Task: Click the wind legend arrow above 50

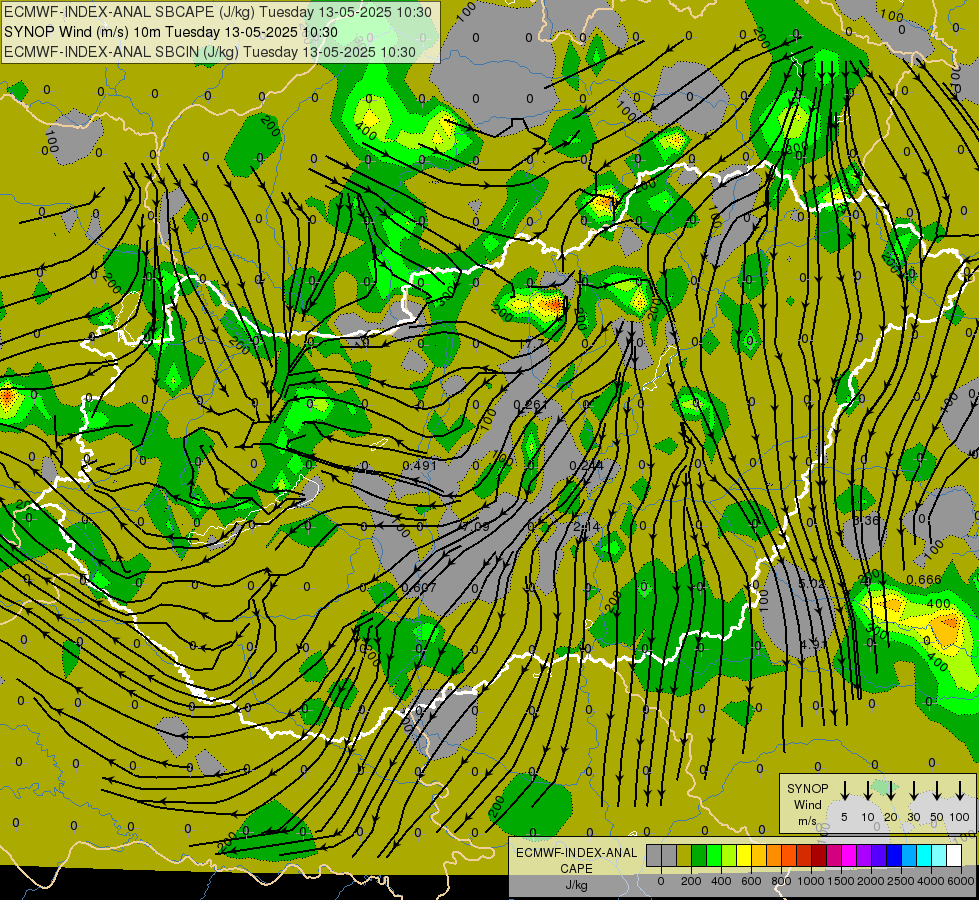Action: (937, 789)
